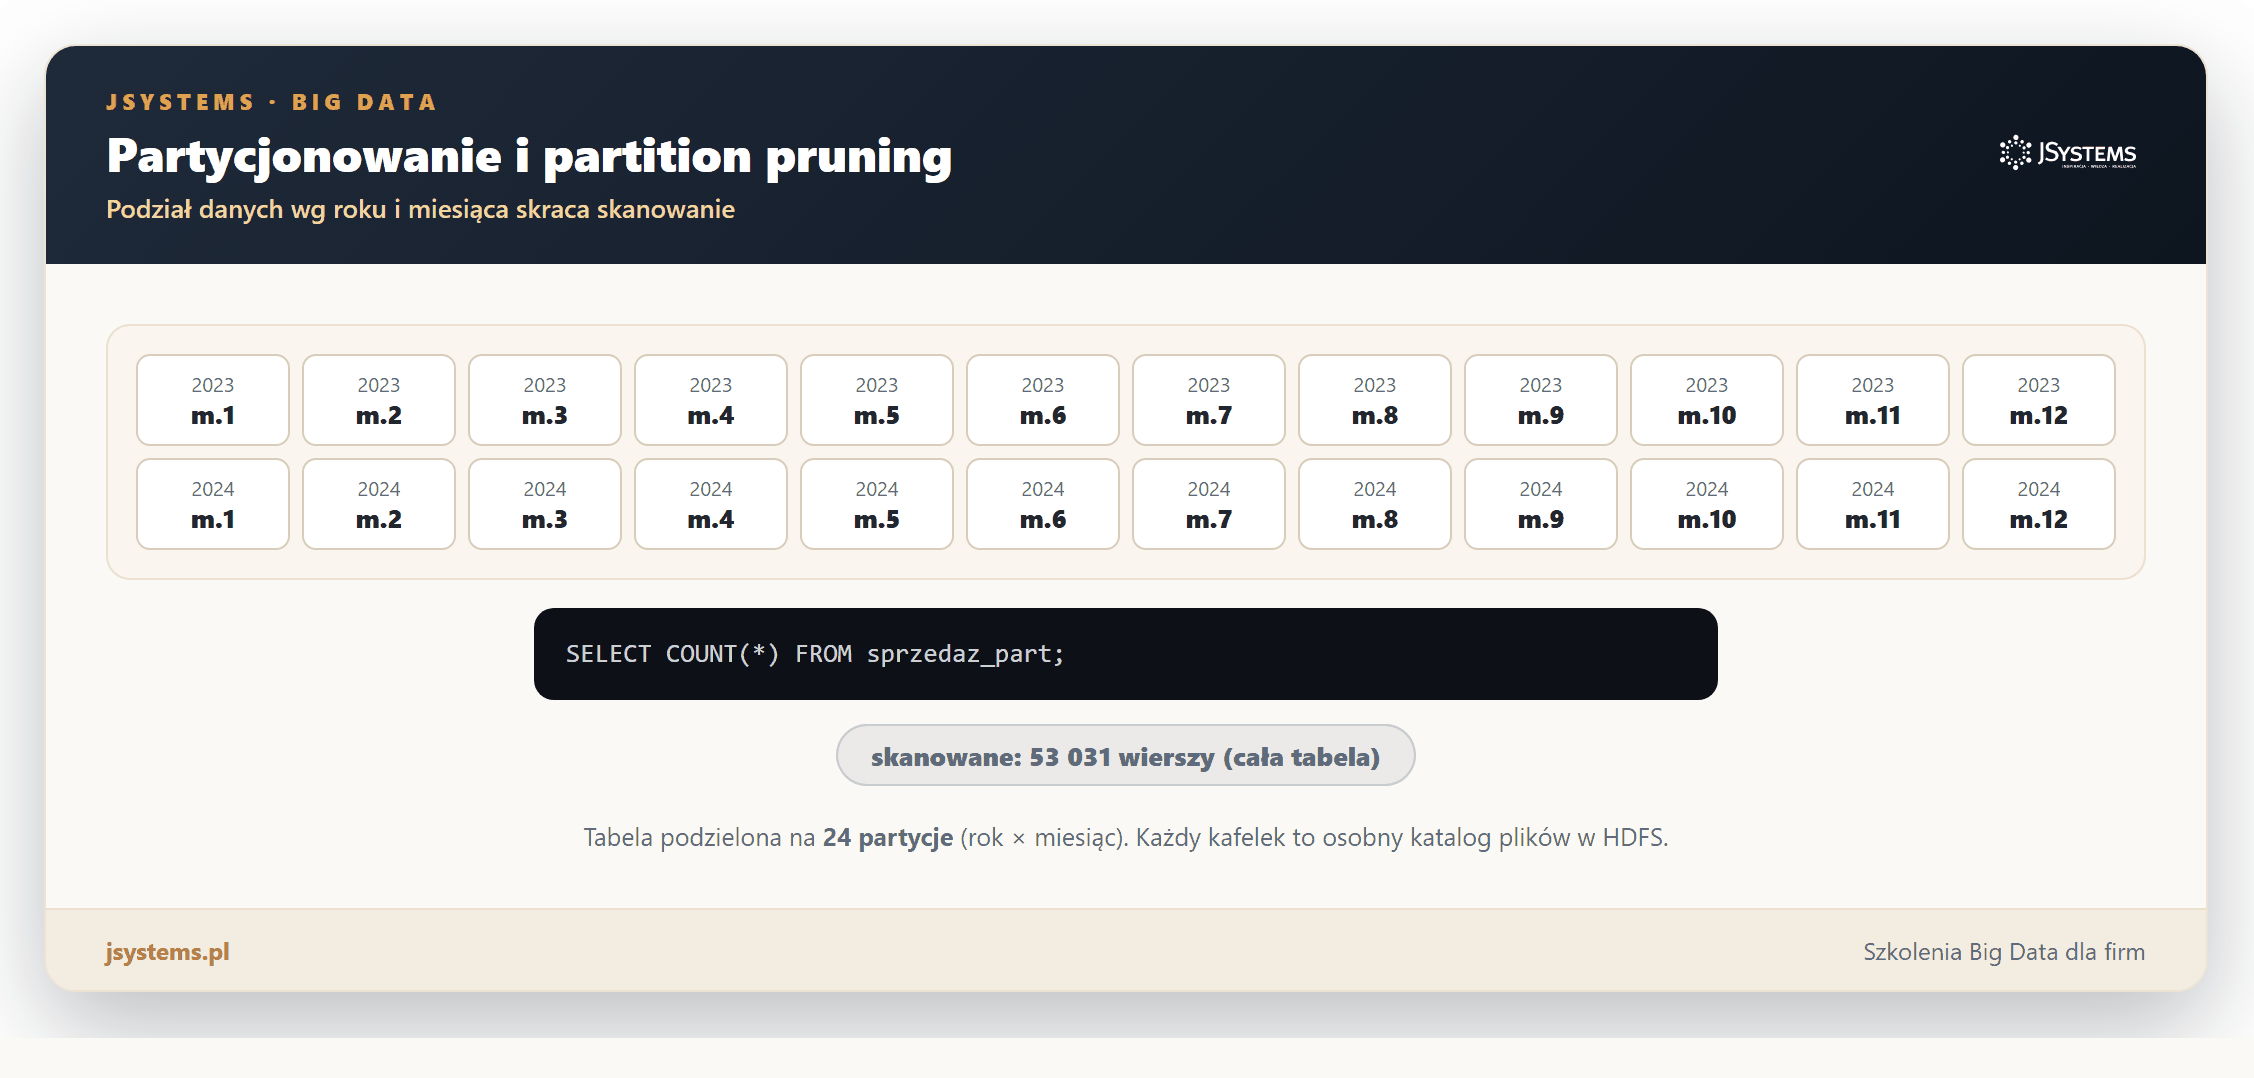Select the 2023 m.1 partition tile

click(x=213, y=400)
